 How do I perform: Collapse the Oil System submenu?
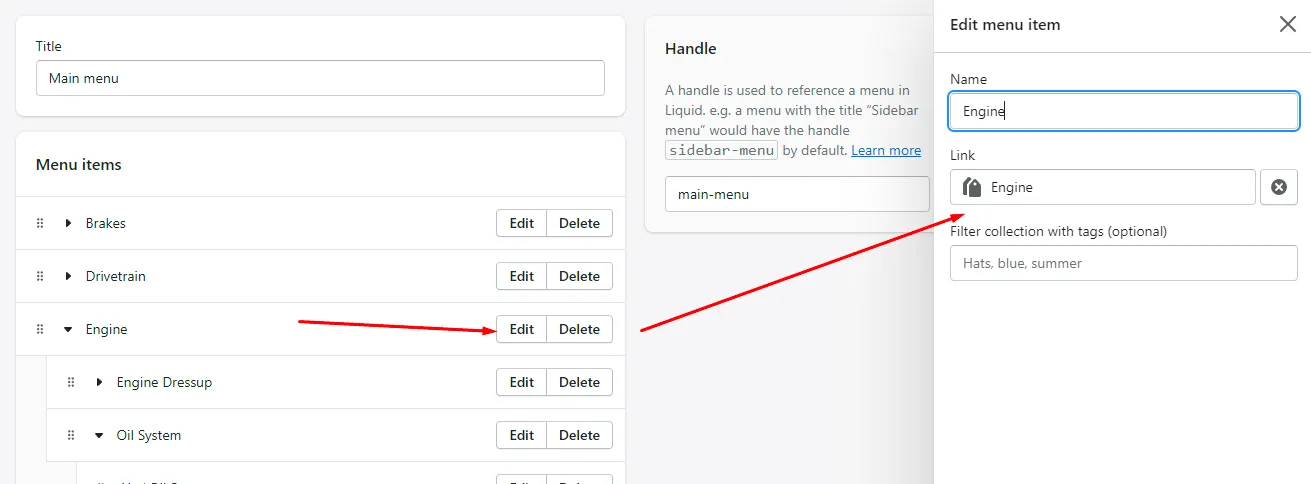tap(99, 435)
